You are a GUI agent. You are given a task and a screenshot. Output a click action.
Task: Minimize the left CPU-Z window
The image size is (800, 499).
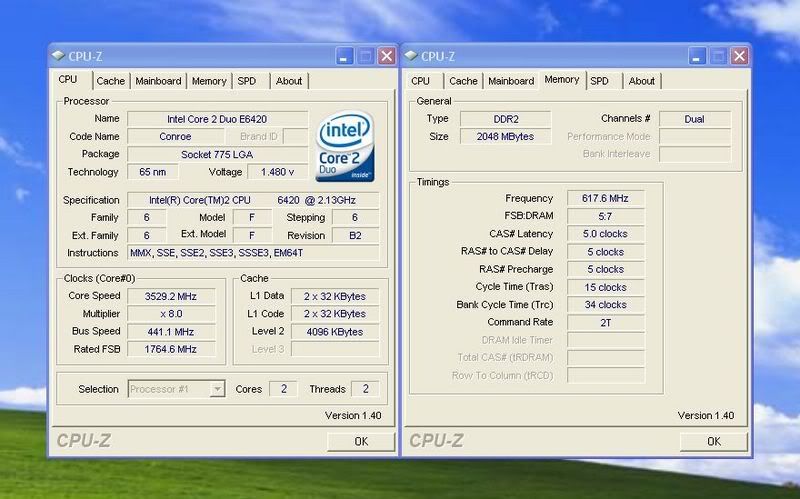[x=345, y=56]
